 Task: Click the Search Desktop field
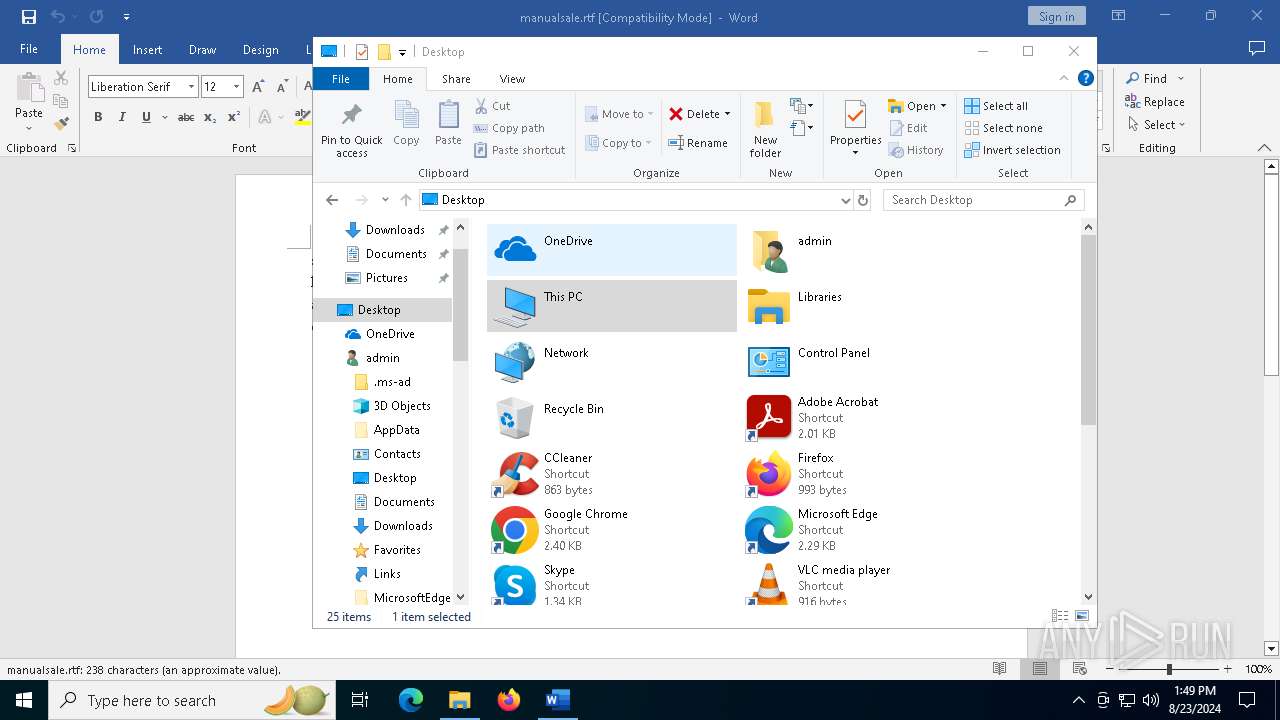tap(984, 200)
